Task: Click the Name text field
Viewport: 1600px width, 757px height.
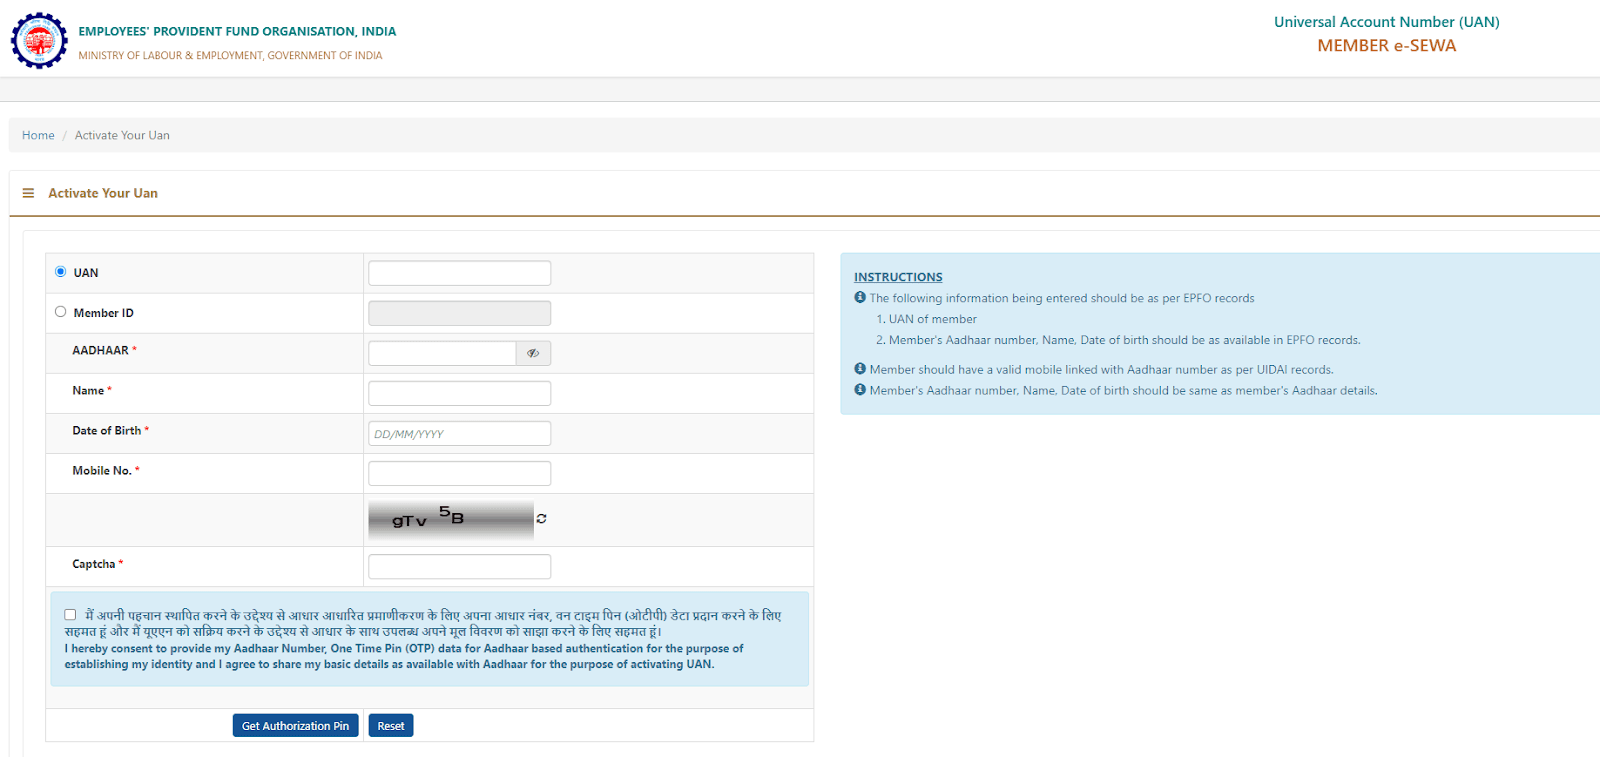Action: tap(459, 393)
